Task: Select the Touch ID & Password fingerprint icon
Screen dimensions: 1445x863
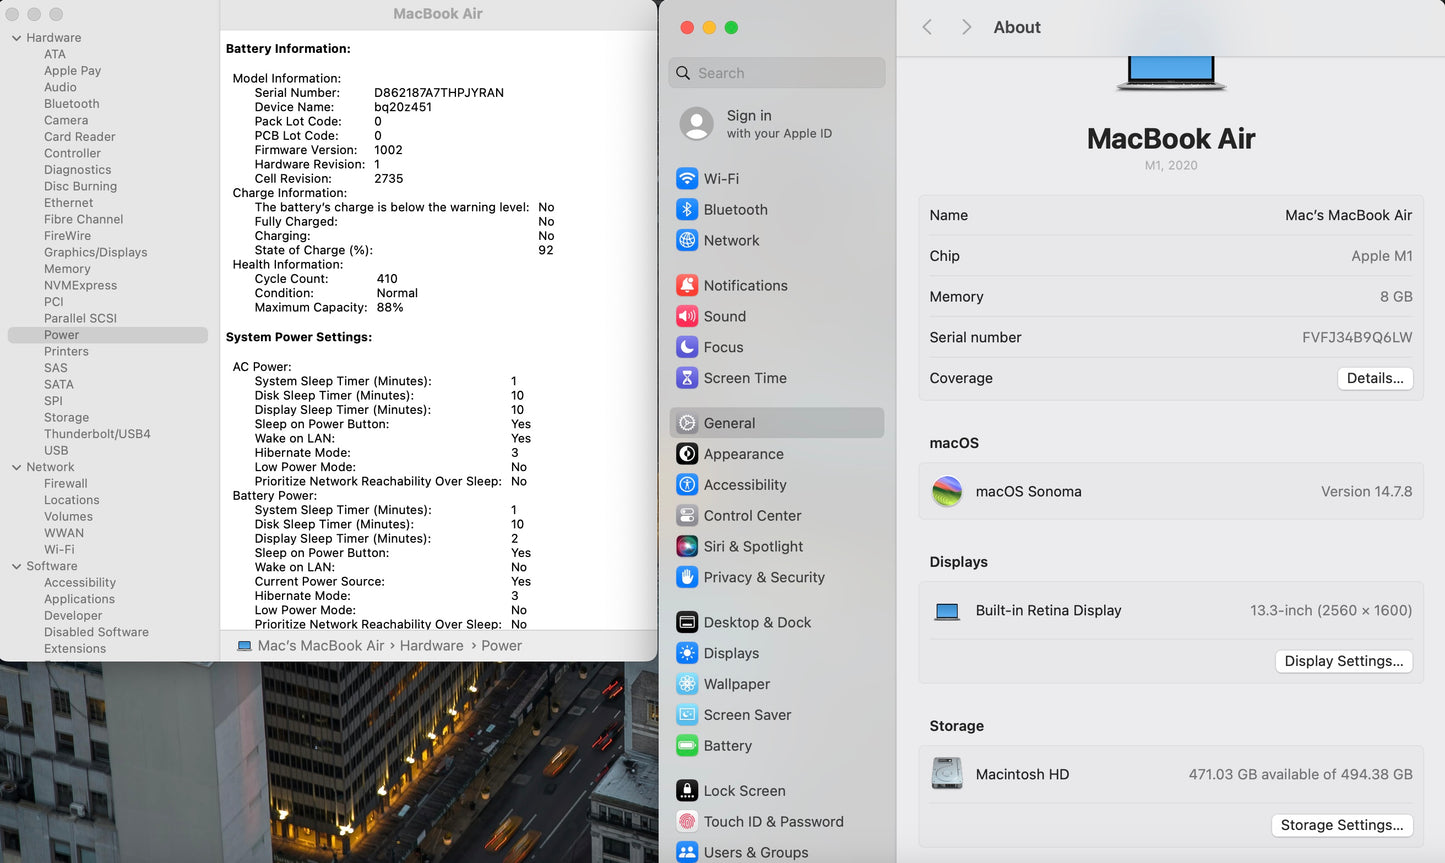Action: [x=687, y=822]
